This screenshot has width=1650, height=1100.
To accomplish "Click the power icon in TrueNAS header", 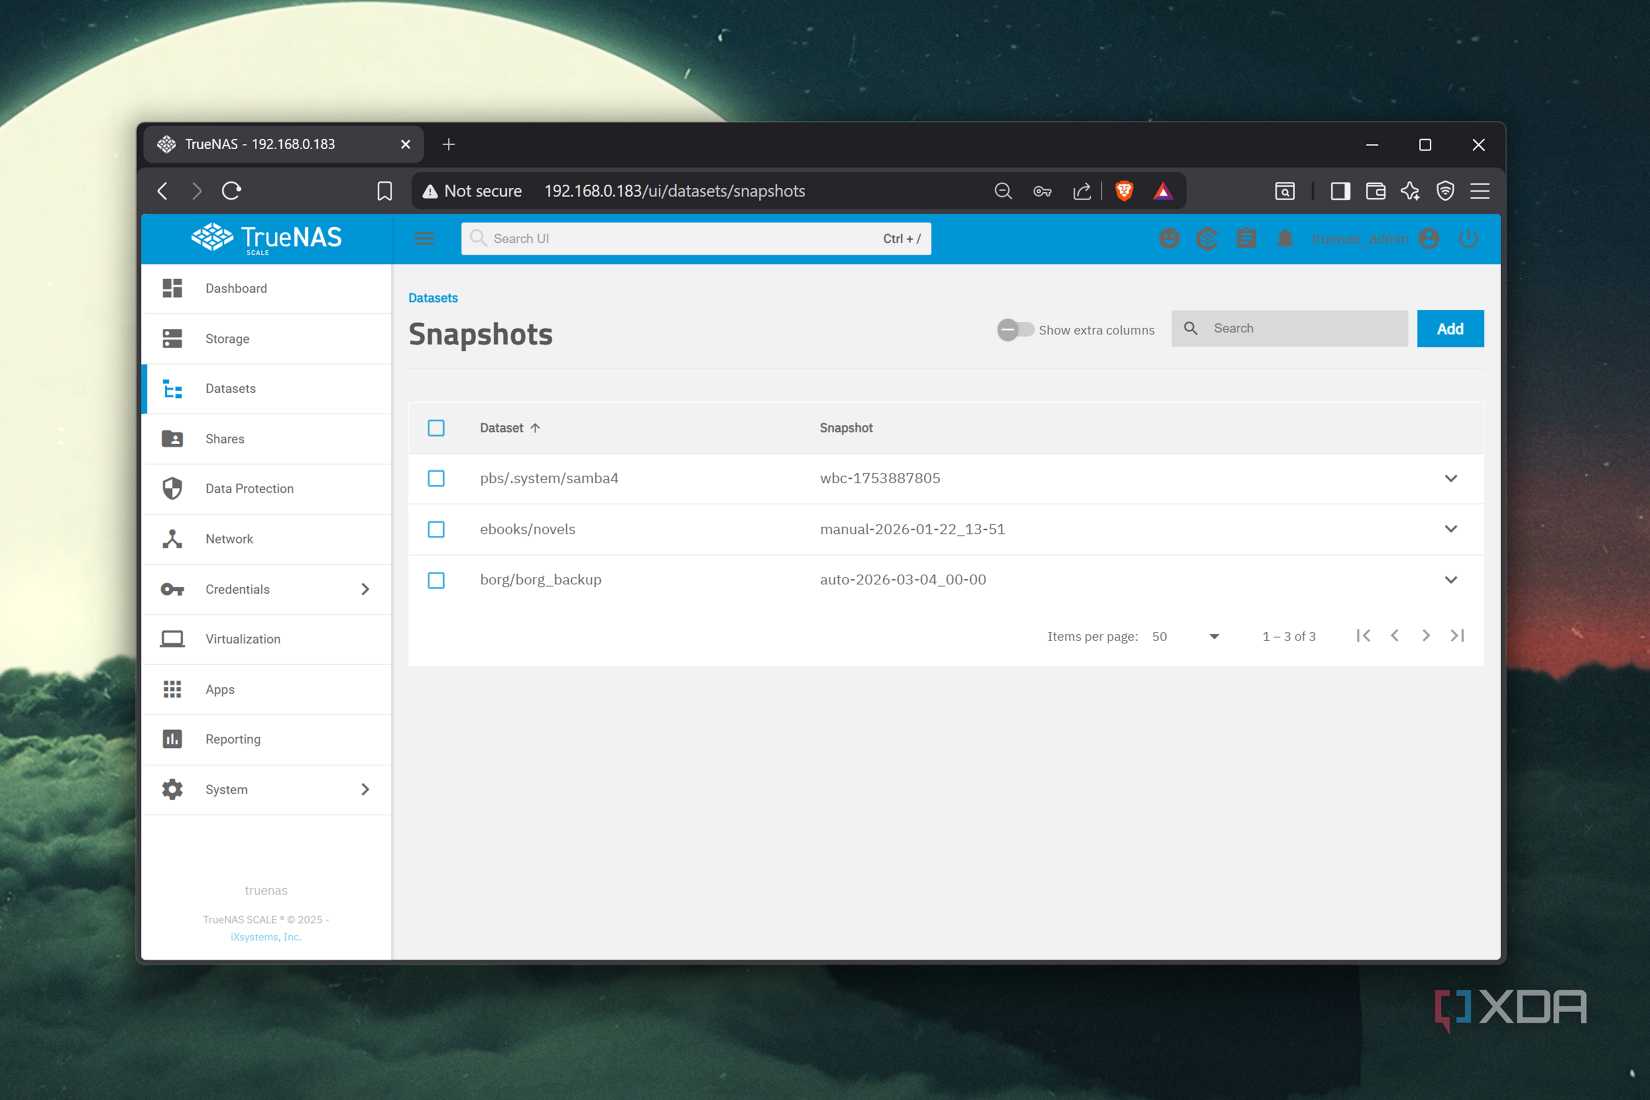I will (x=1468, y=238).
